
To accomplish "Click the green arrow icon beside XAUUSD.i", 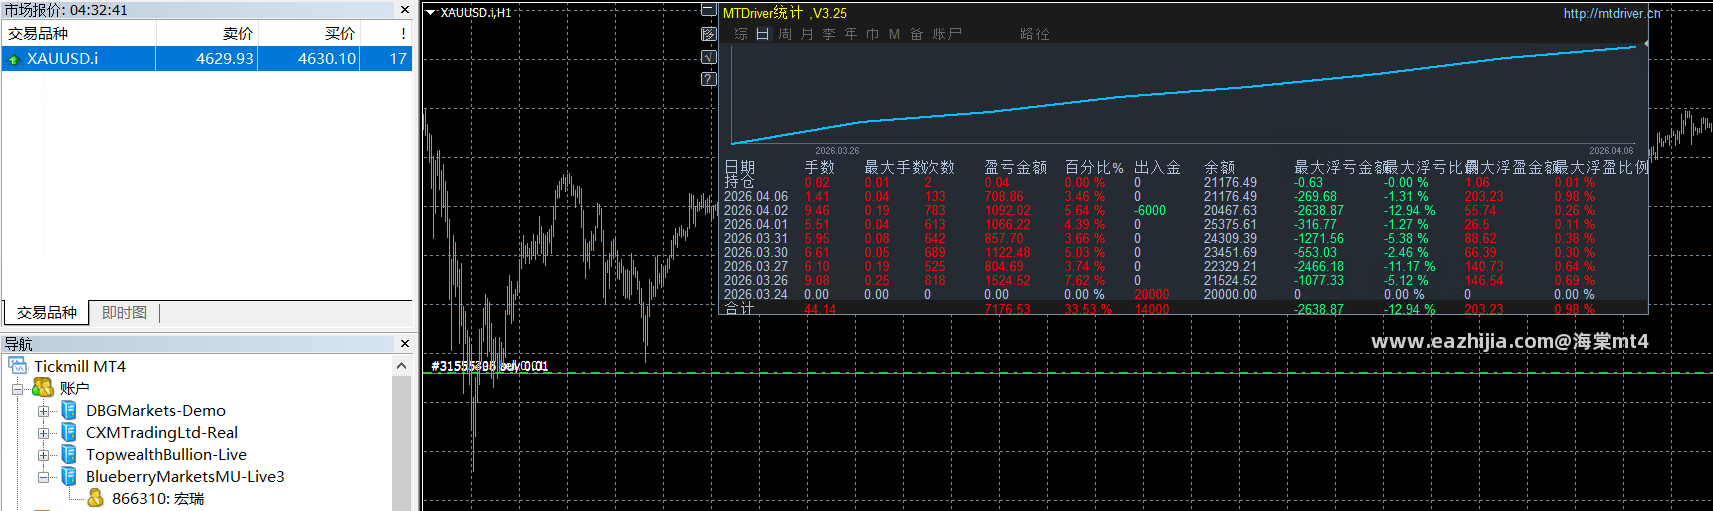I will pos(14,60).
